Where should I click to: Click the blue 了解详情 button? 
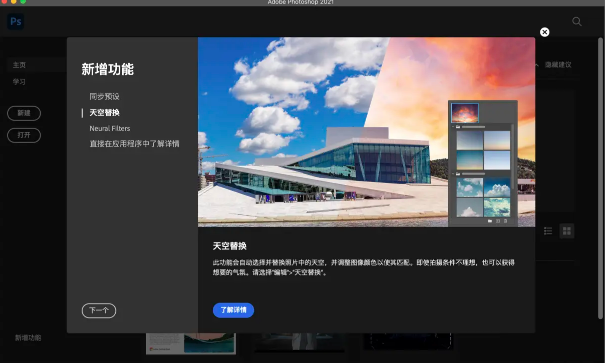click(233, 310)
